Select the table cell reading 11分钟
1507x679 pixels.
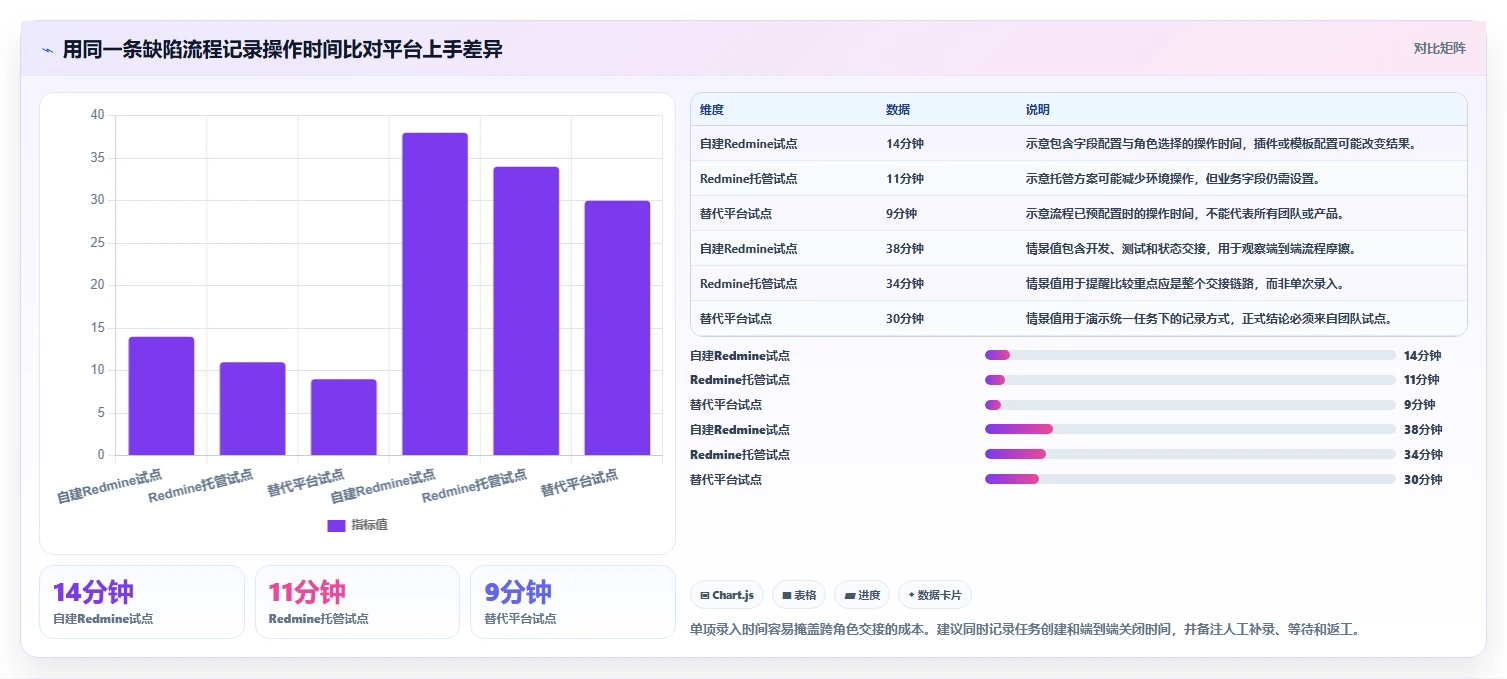coord(905,179)
